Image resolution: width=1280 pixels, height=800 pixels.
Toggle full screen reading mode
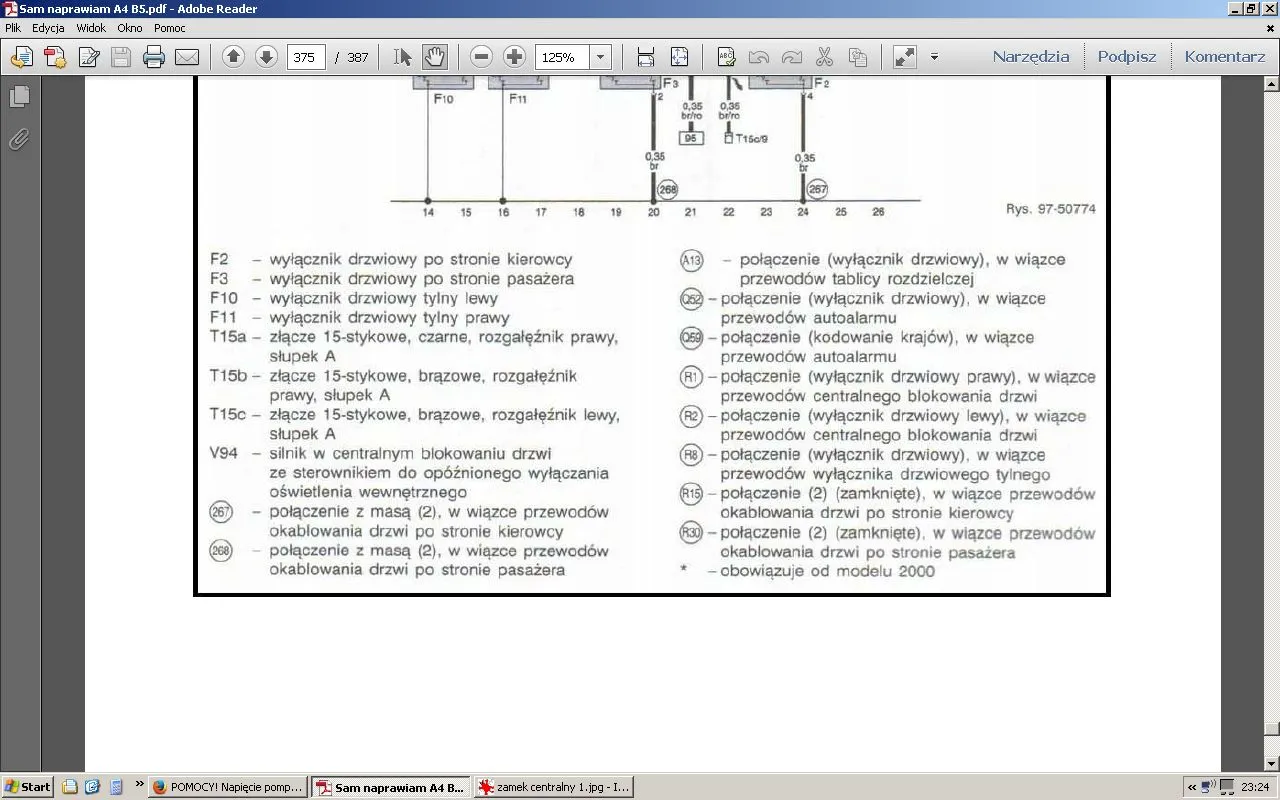pos(903,57)
